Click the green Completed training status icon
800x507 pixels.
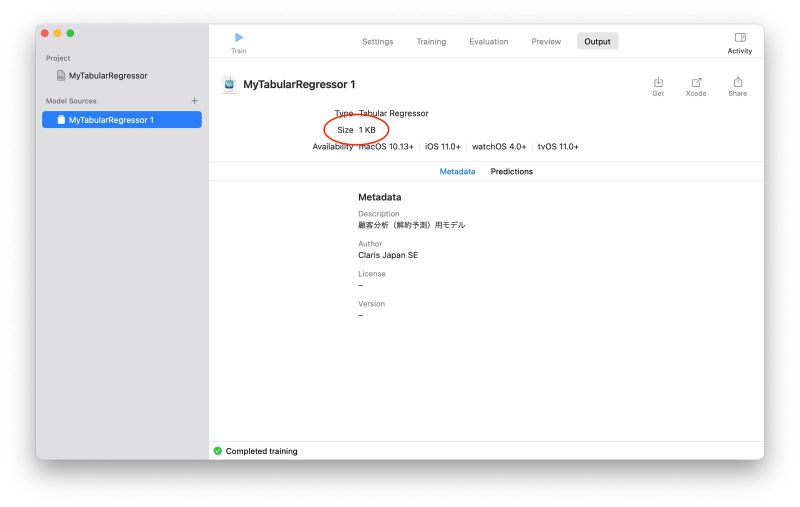pos(218,451)
